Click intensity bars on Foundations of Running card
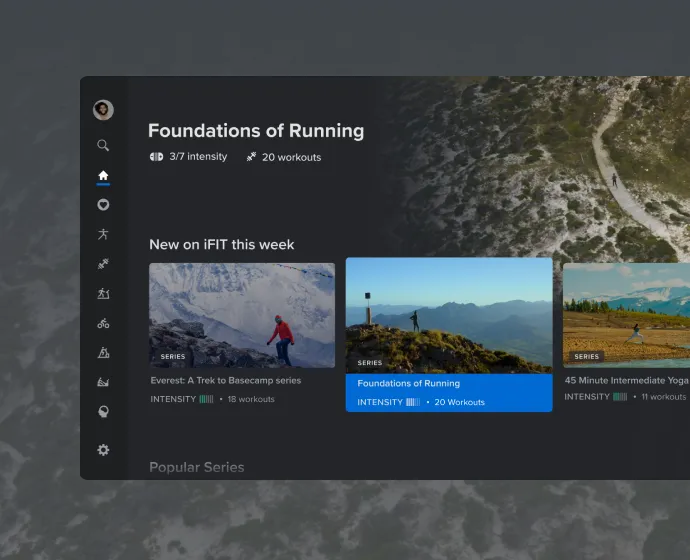The image size is (690, 560). click(413, 402)
